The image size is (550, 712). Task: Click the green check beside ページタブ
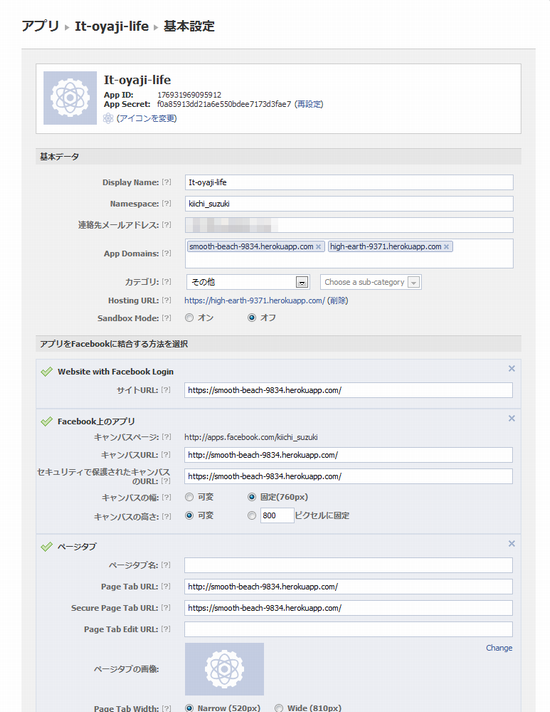47,547
